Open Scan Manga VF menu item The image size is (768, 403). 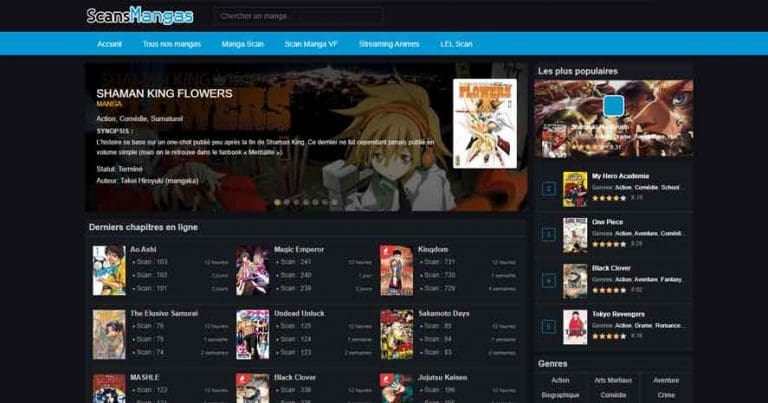click(311, 44)
